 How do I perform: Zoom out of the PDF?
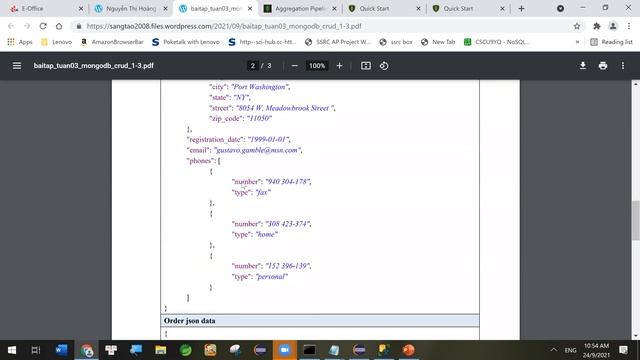click(x=295, y=66)
